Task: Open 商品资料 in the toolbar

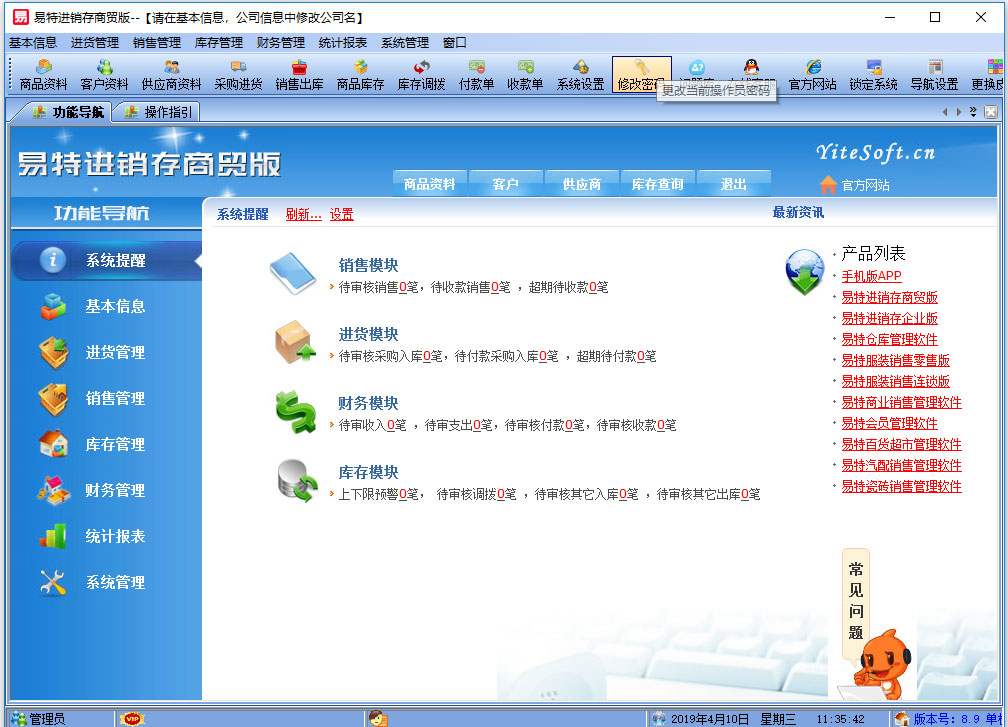Action: [x=44, y=75]
